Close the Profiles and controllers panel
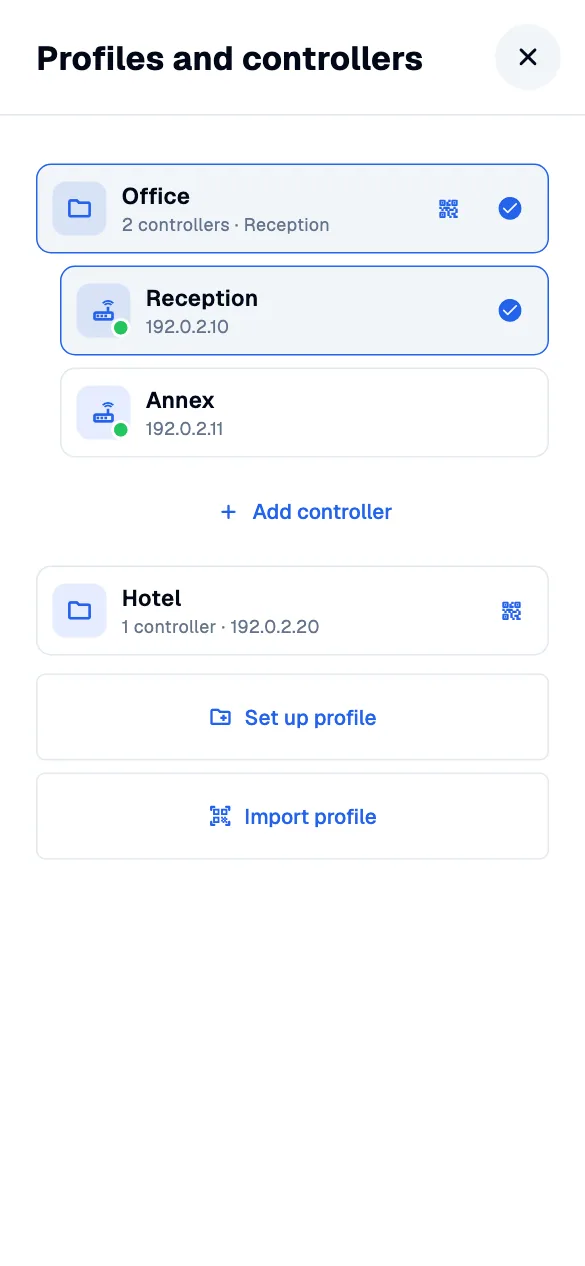The height and width of the screenshot is (1266, 585). point(528,57)
